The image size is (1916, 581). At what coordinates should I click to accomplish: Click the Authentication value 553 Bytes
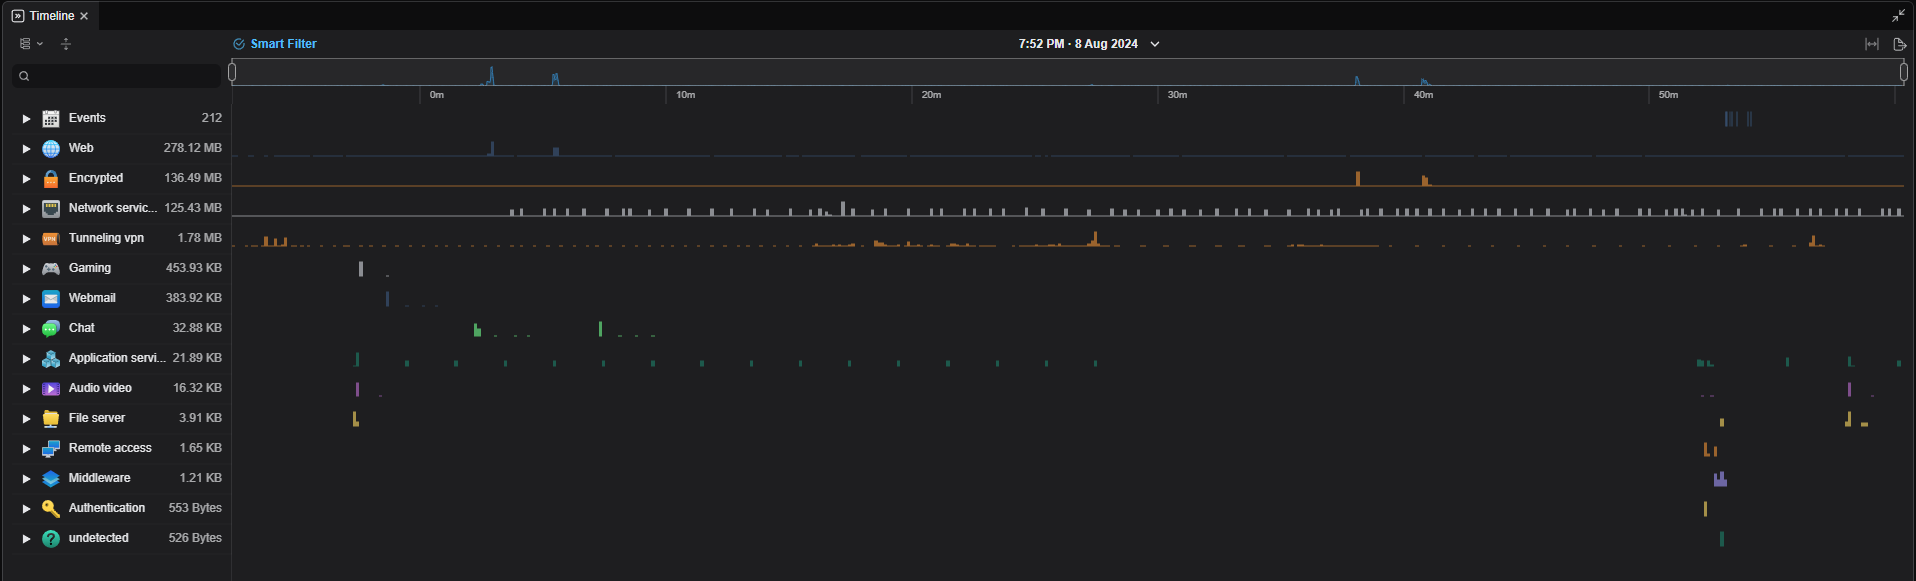click(x=195, y=508)
